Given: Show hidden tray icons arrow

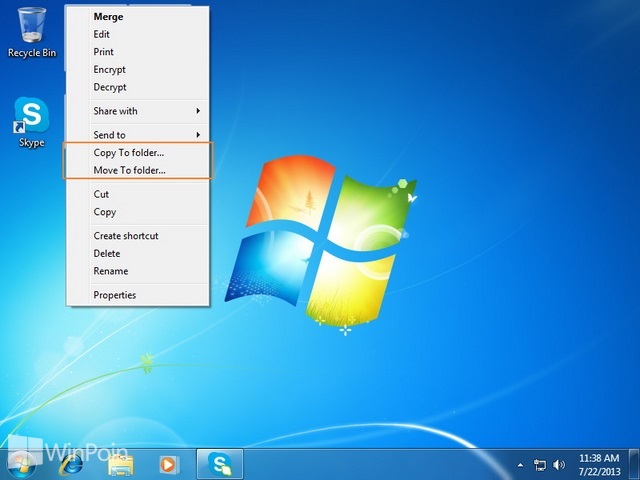Looking at the screenshot, I should pyautogui.click(x=520, y=464).
